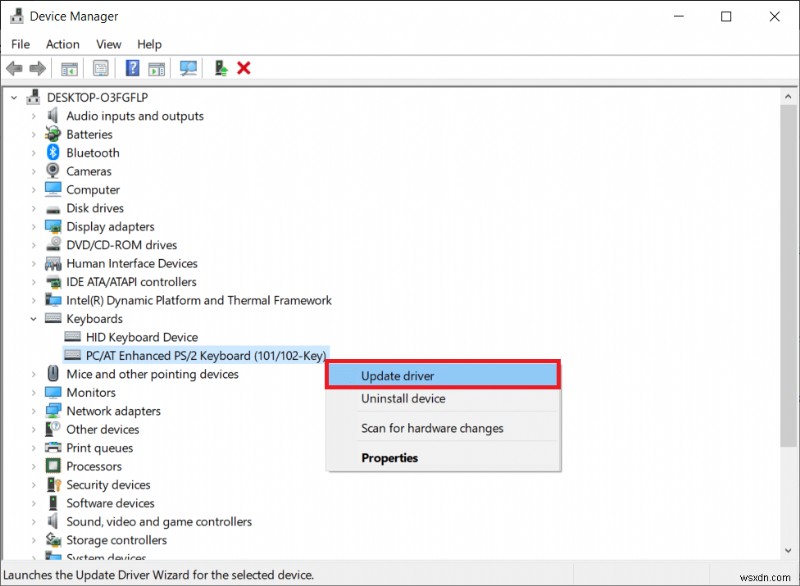This screenshot has height=586, width=800.
Task: Click the Scan for hardware changes toolbar icon
Action: click(x=187, y=68)
